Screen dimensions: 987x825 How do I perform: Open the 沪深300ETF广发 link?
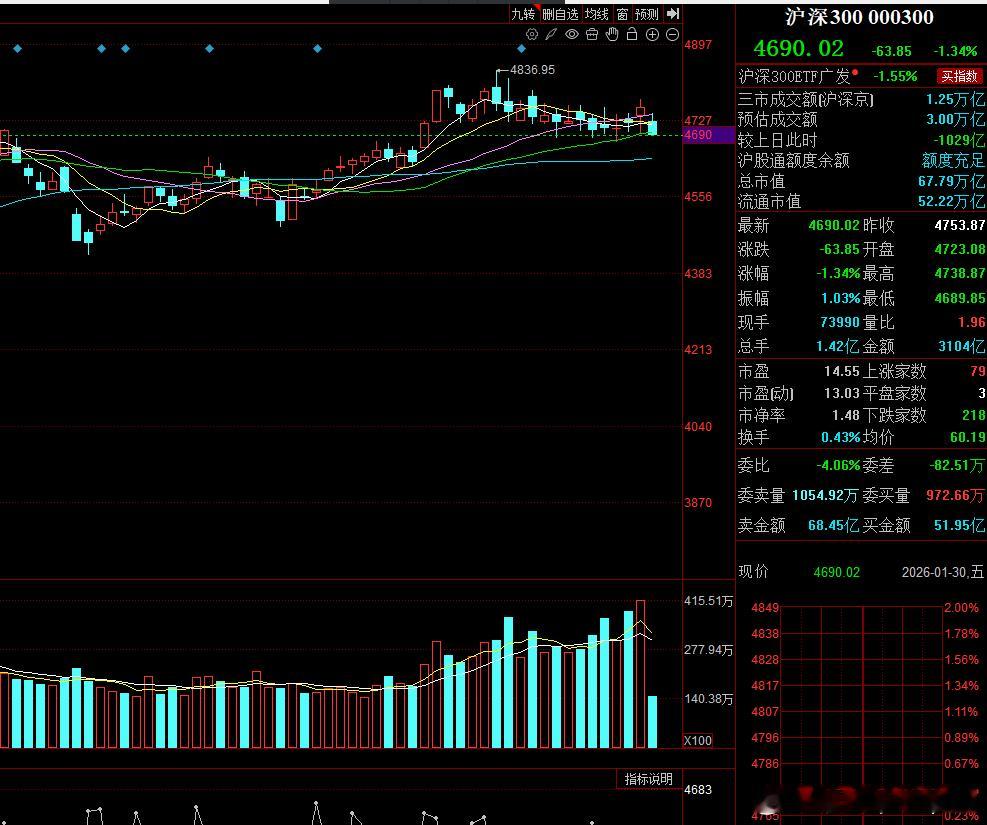(794, 76)
